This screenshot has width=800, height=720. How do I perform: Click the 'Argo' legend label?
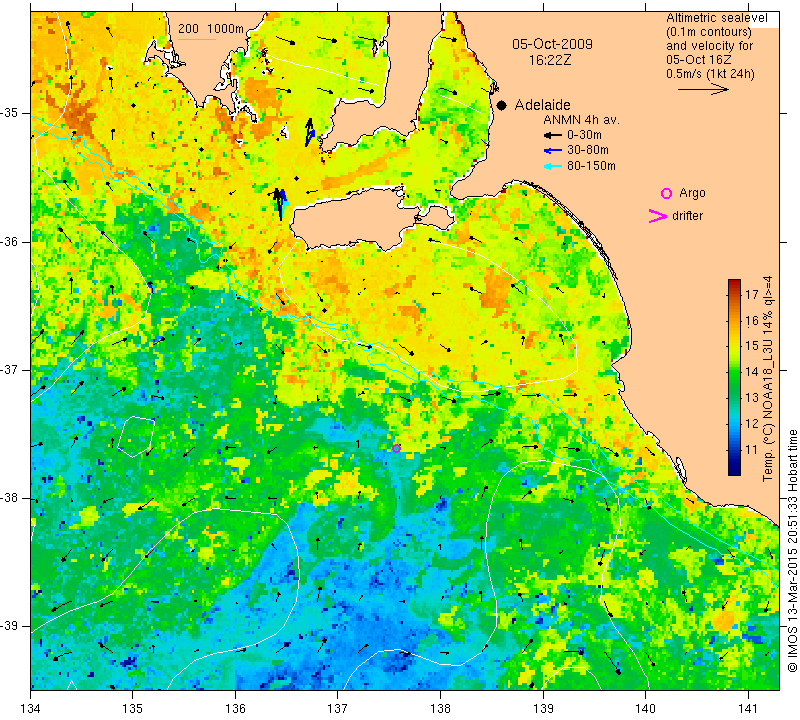coord(692,193)
